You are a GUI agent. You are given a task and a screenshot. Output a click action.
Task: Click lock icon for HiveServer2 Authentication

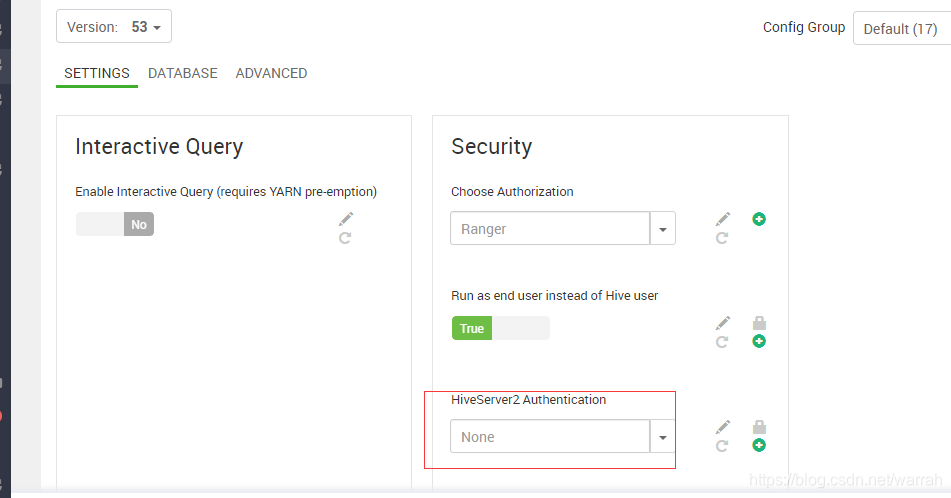(x=759, y=426)
